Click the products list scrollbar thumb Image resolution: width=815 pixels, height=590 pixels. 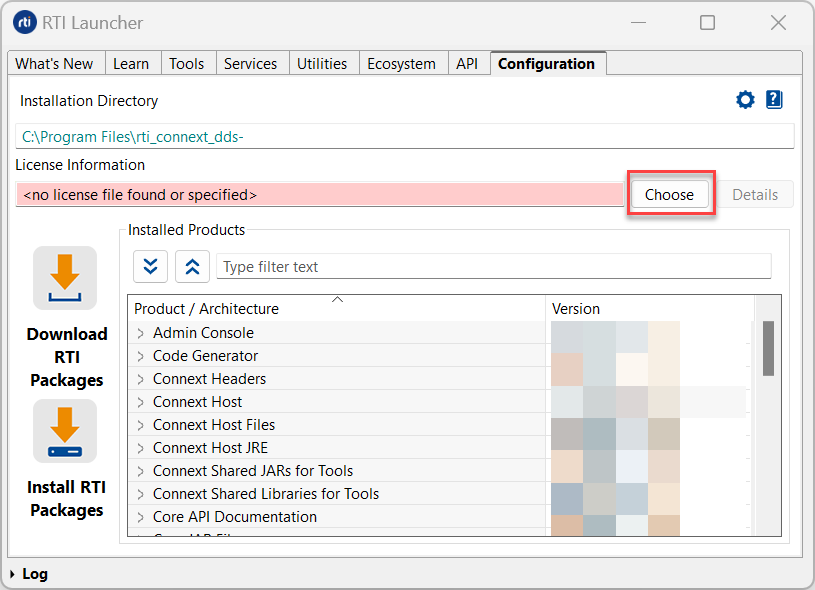[768, 348]
